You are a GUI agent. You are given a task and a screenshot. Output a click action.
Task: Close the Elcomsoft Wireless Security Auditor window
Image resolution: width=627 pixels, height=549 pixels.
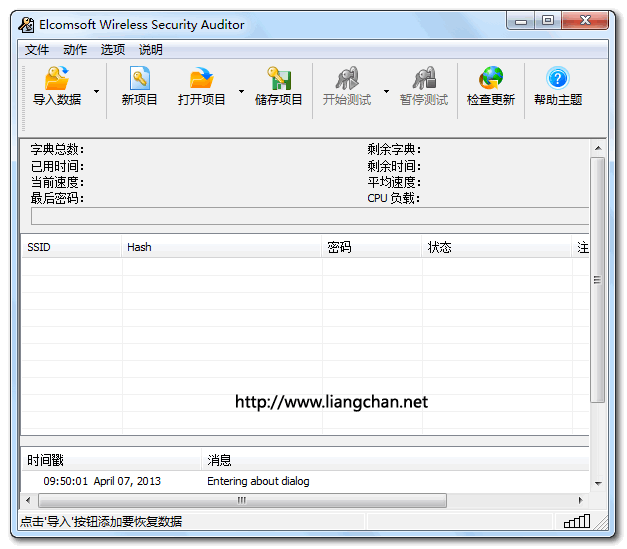coord(585,20)
